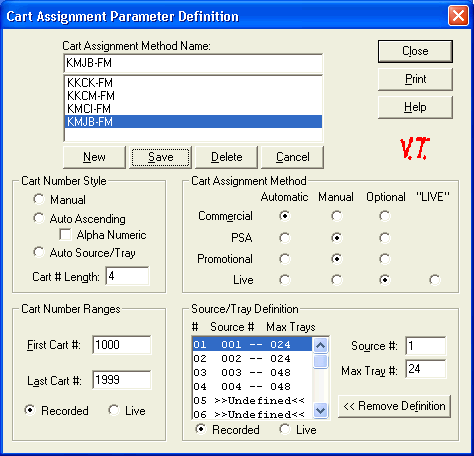Set Promotional to Optional

coord(385,259)
